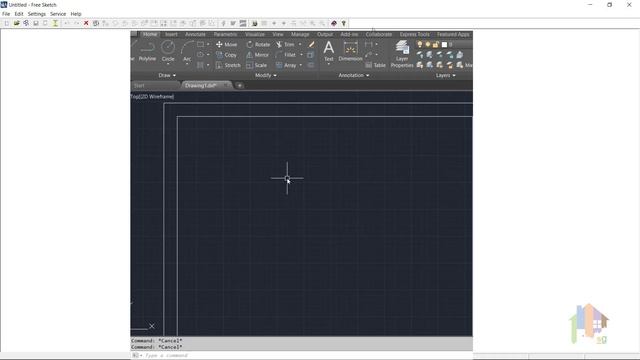Switch to the Annotate ribbon tab
Screen dimensions: 640x360
195,34
